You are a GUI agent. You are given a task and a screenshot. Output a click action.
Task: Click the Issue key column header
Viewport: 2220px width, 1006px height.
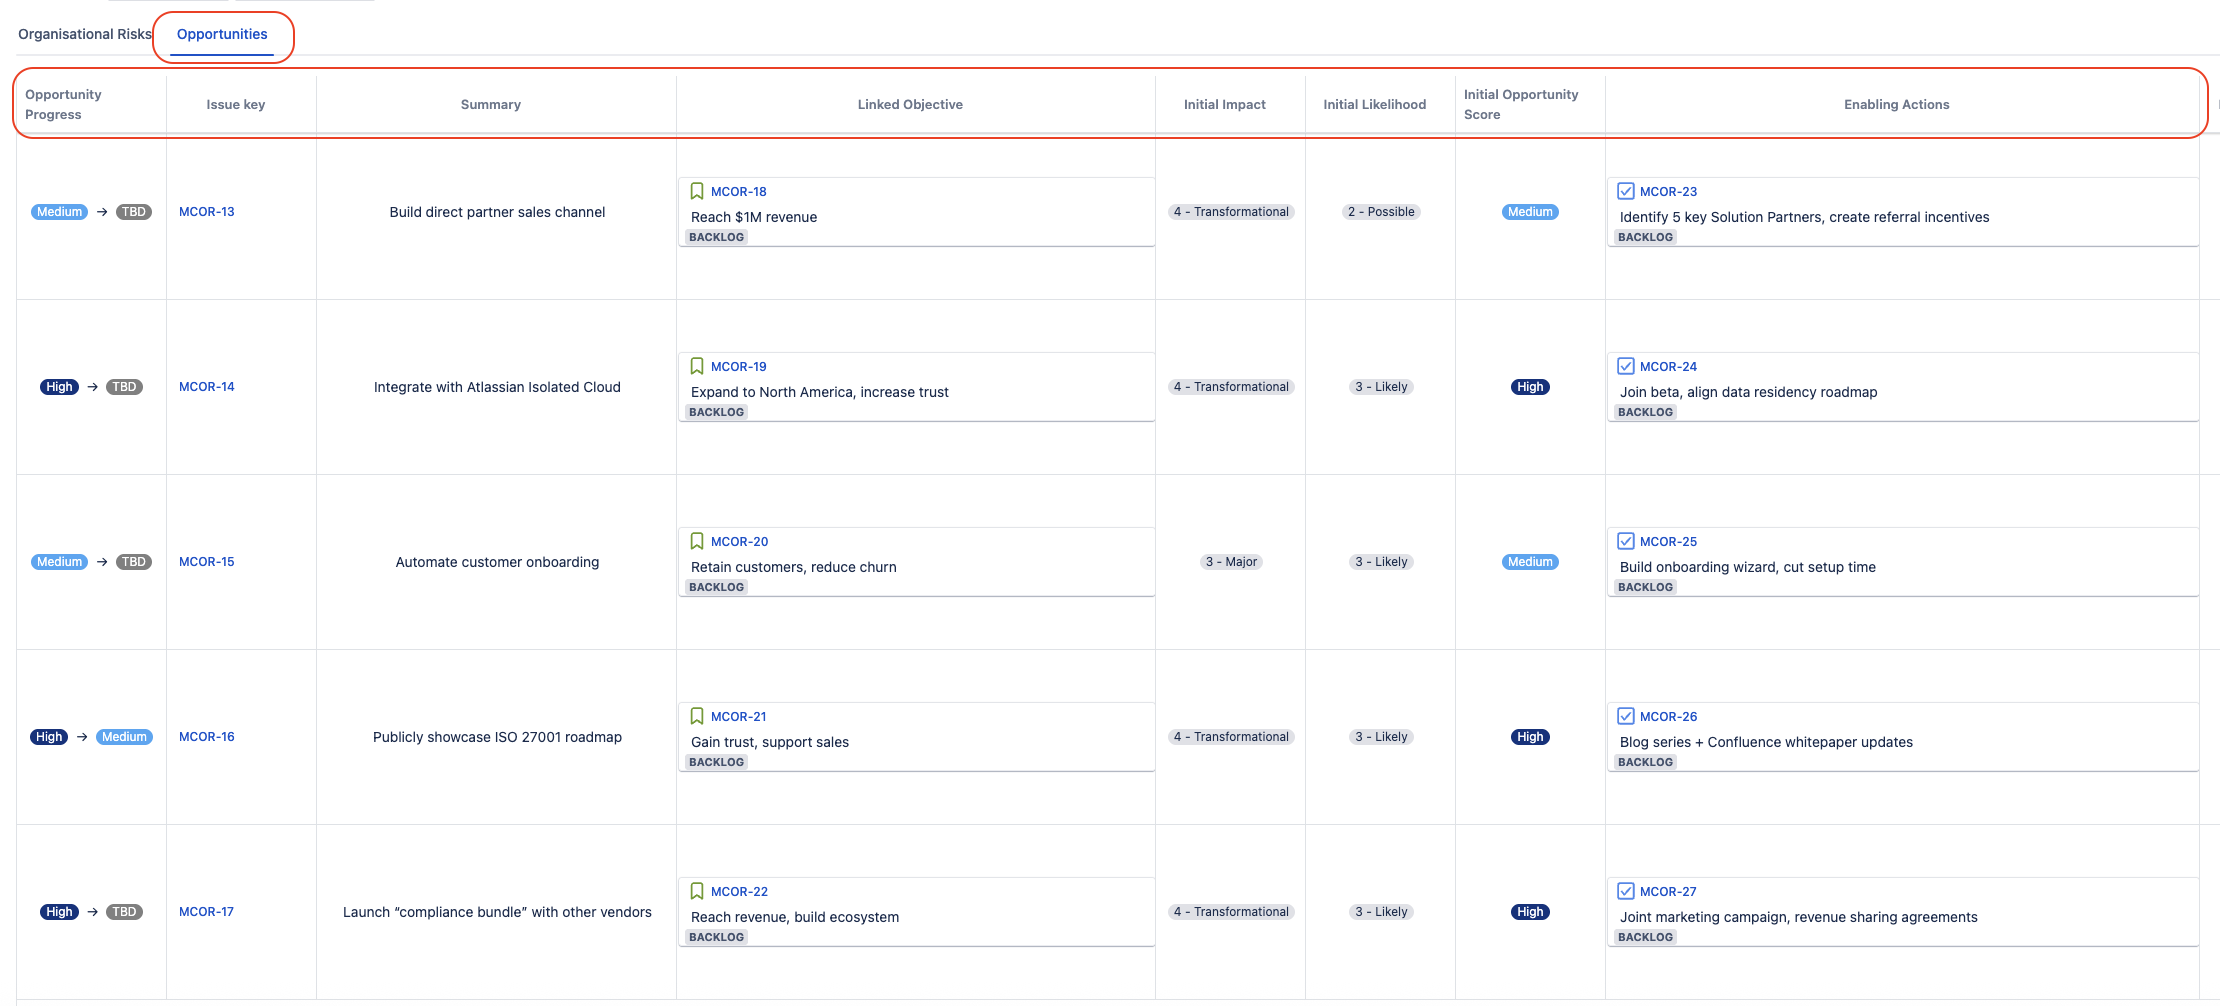(236, 104)
